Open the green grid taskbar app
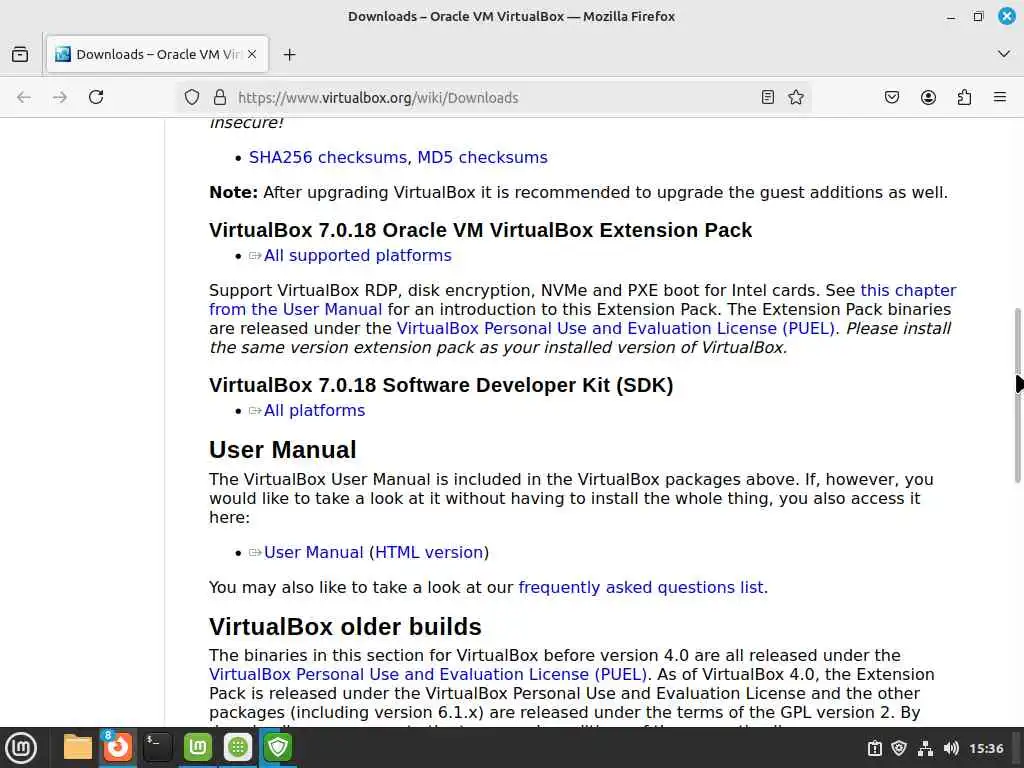 coord(238,747)
